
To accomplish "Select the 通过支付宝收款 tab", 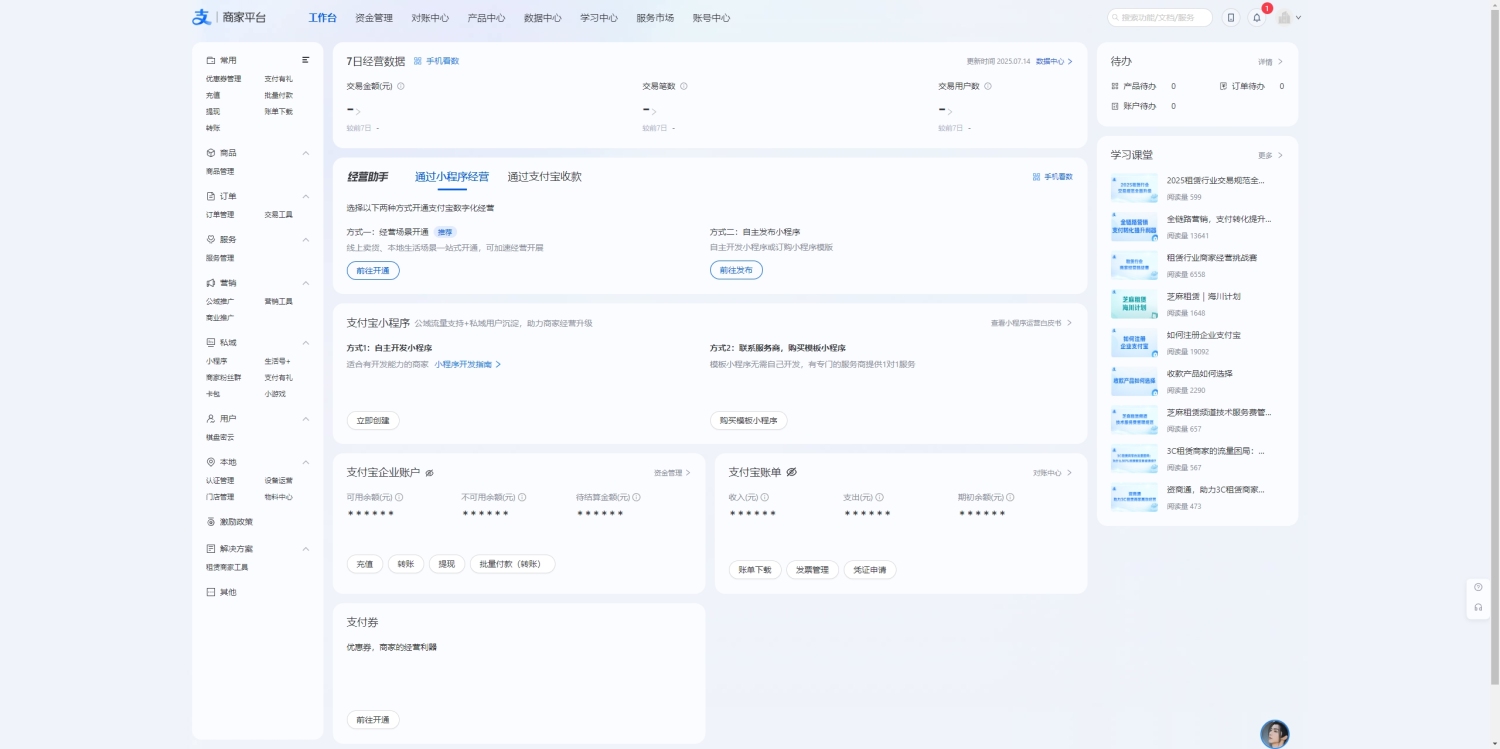I will tap(544, 177).
